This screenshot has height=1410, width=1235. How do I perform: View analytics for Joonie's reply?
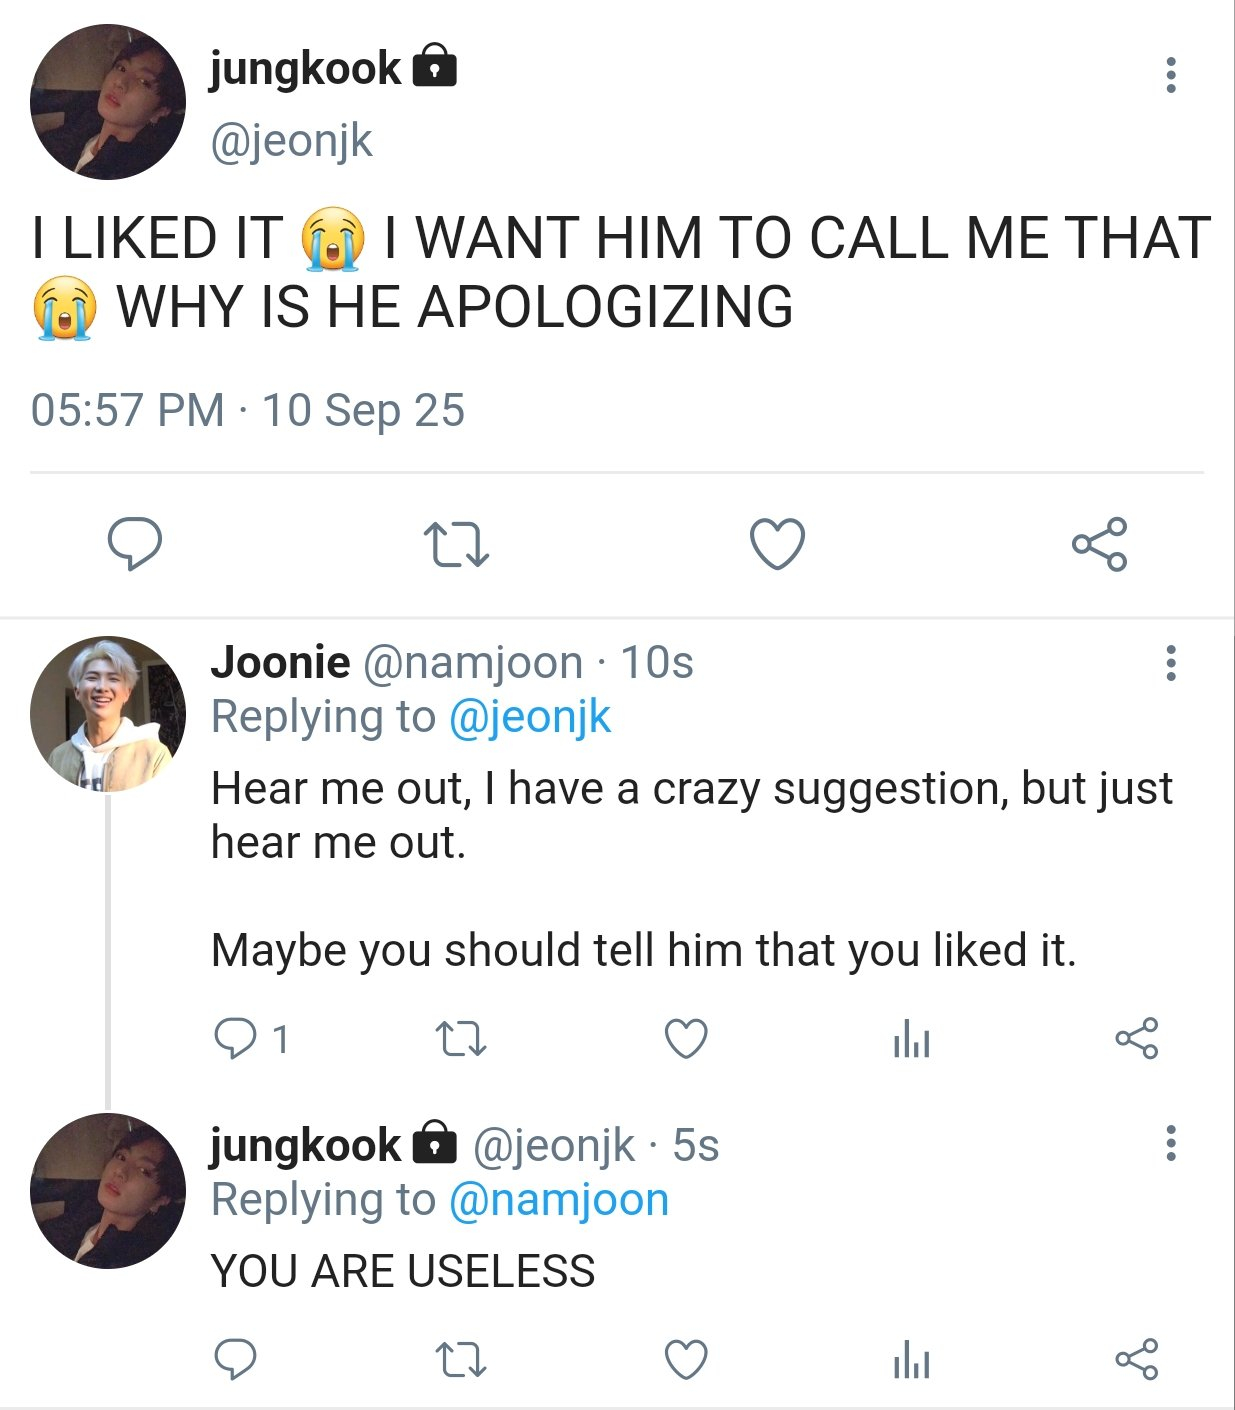[x=911, y=1040]
